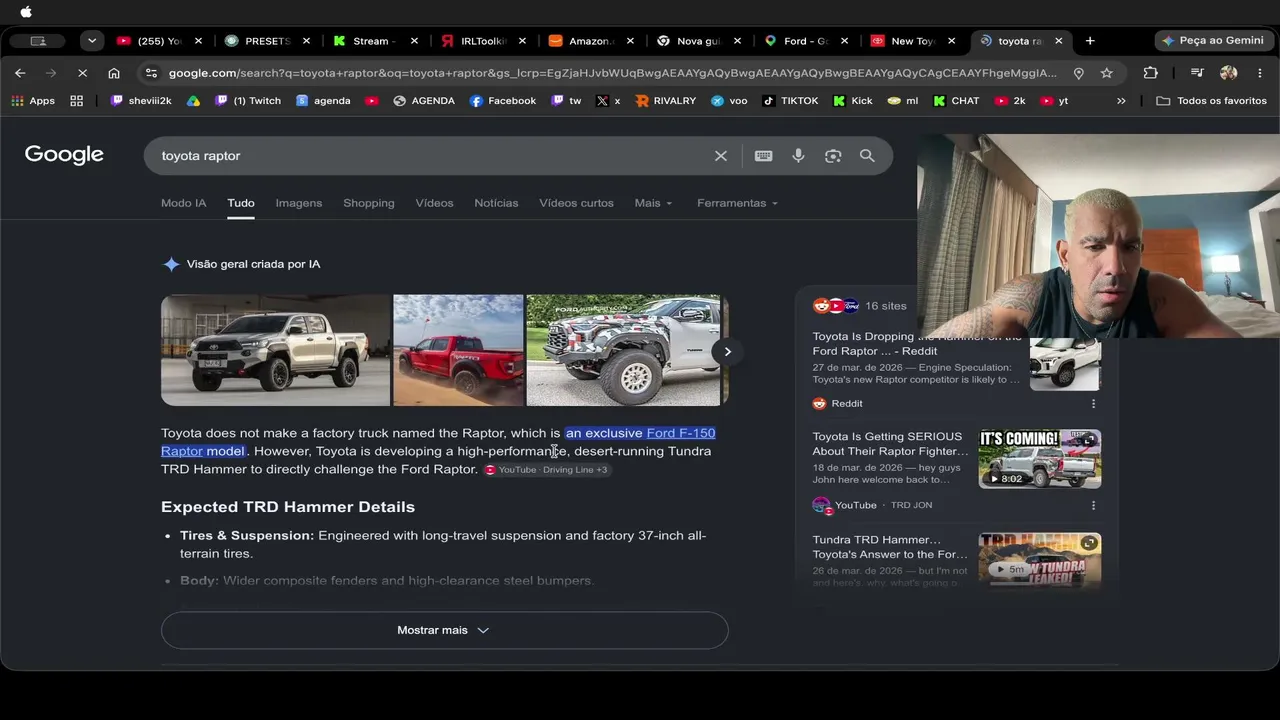This screenshot has height=720, width=1280.
Task: Expand AI overview with Mostrar mais
Action: click(x=444, y=630)
